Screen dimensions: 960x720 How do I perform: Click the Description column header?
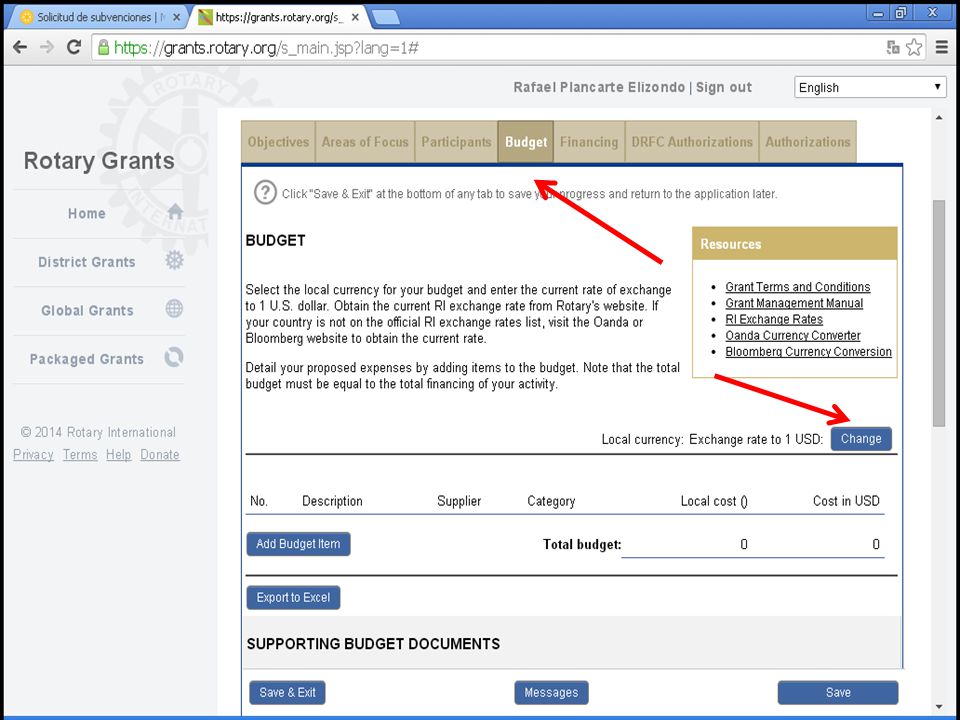(332, 501)
